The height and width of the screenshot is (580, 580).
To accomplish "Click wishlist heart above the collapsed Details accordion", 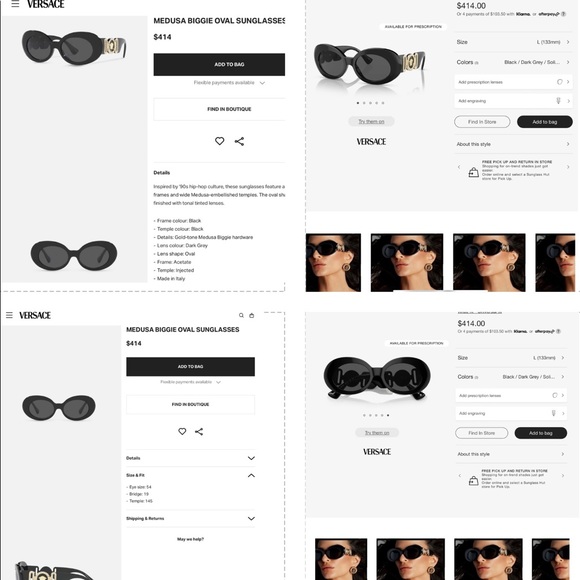I will [x=182, y=431].
